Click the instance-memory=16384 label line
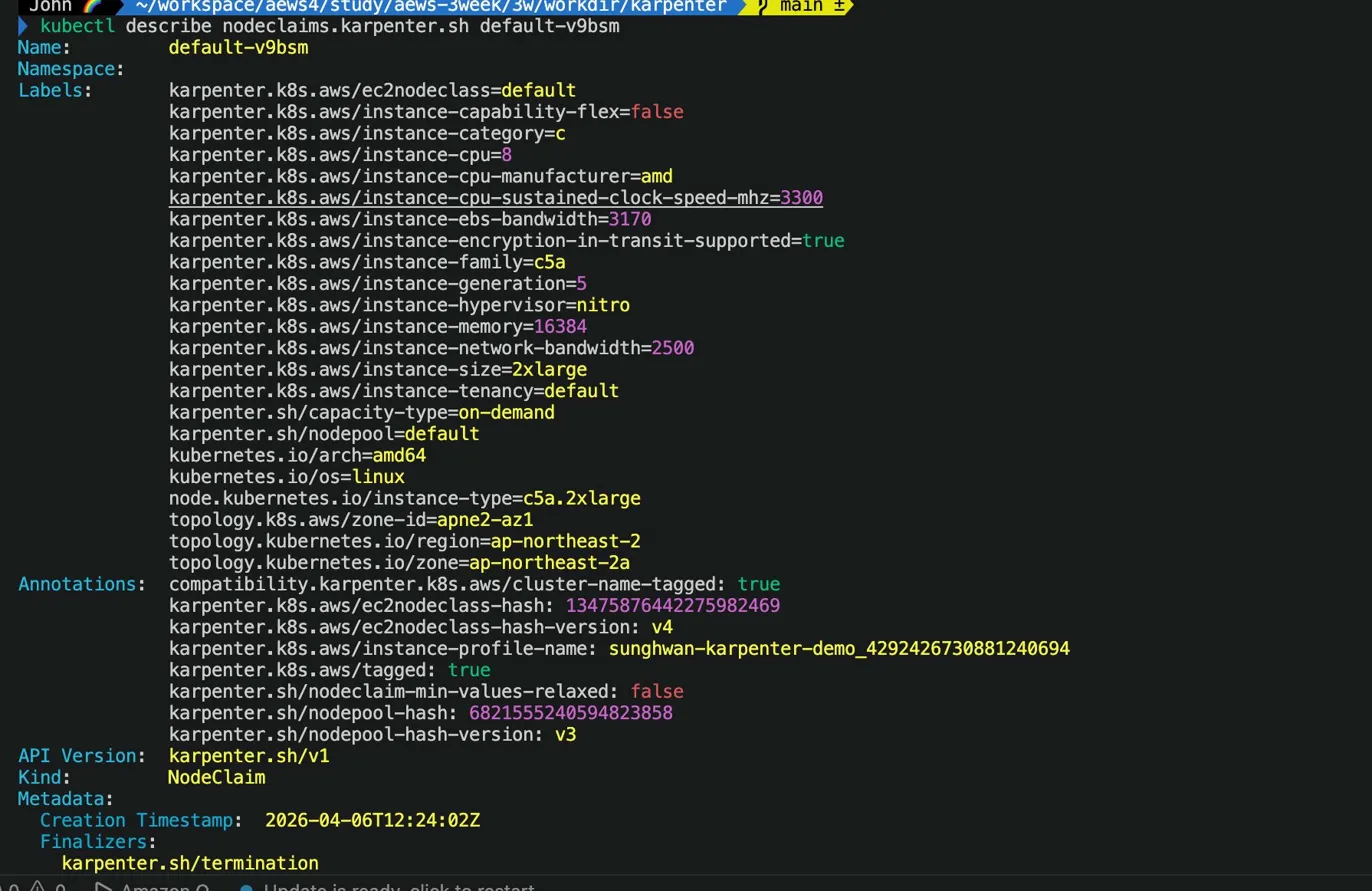Image resolution: width=1372 pixels, height=891 pixels. coord(378,327)
